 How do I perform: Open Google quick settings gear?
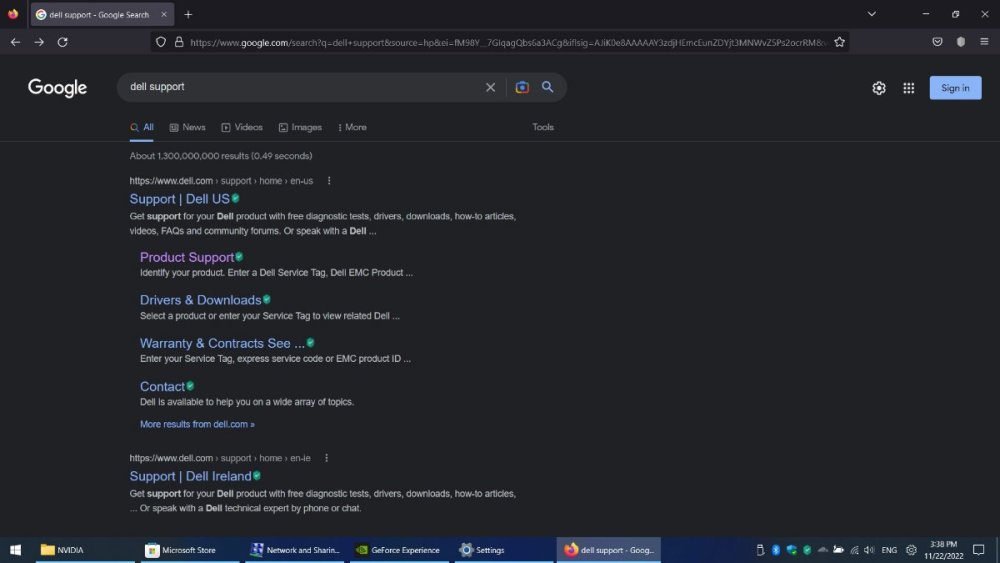click(879, 88)
